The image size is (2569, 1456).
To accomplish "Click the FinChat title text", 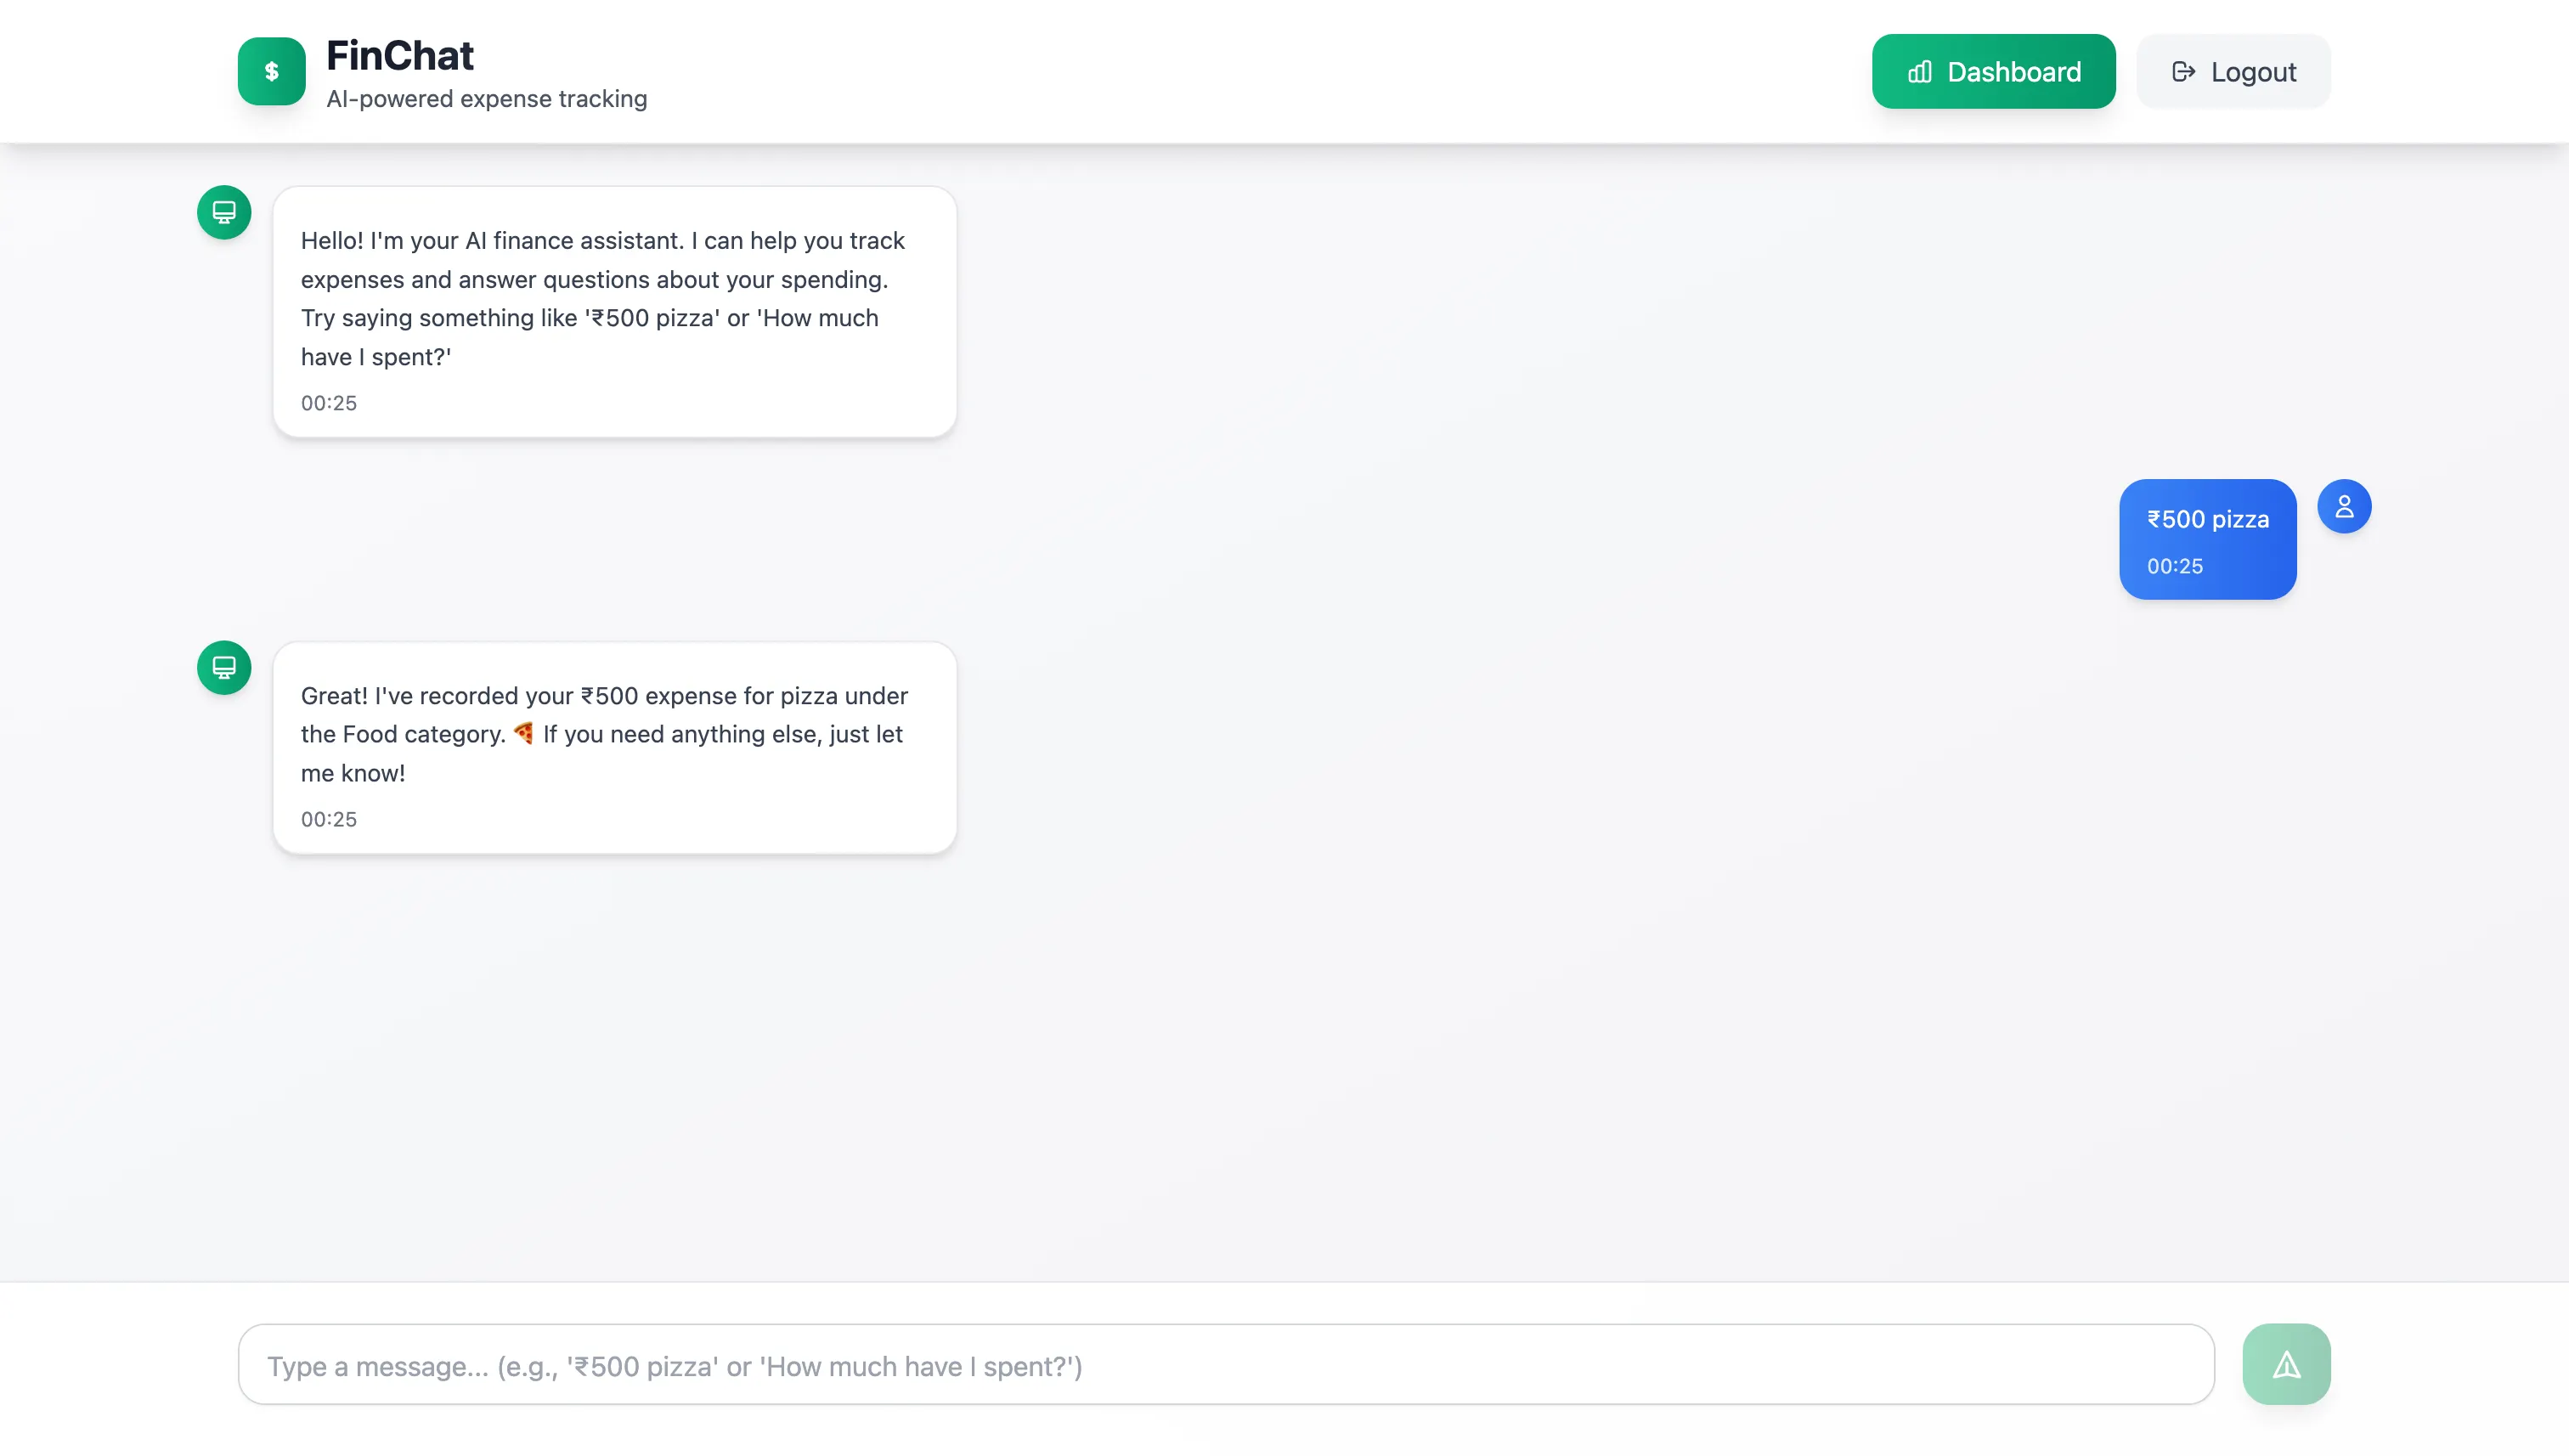I will coord(400,55).
